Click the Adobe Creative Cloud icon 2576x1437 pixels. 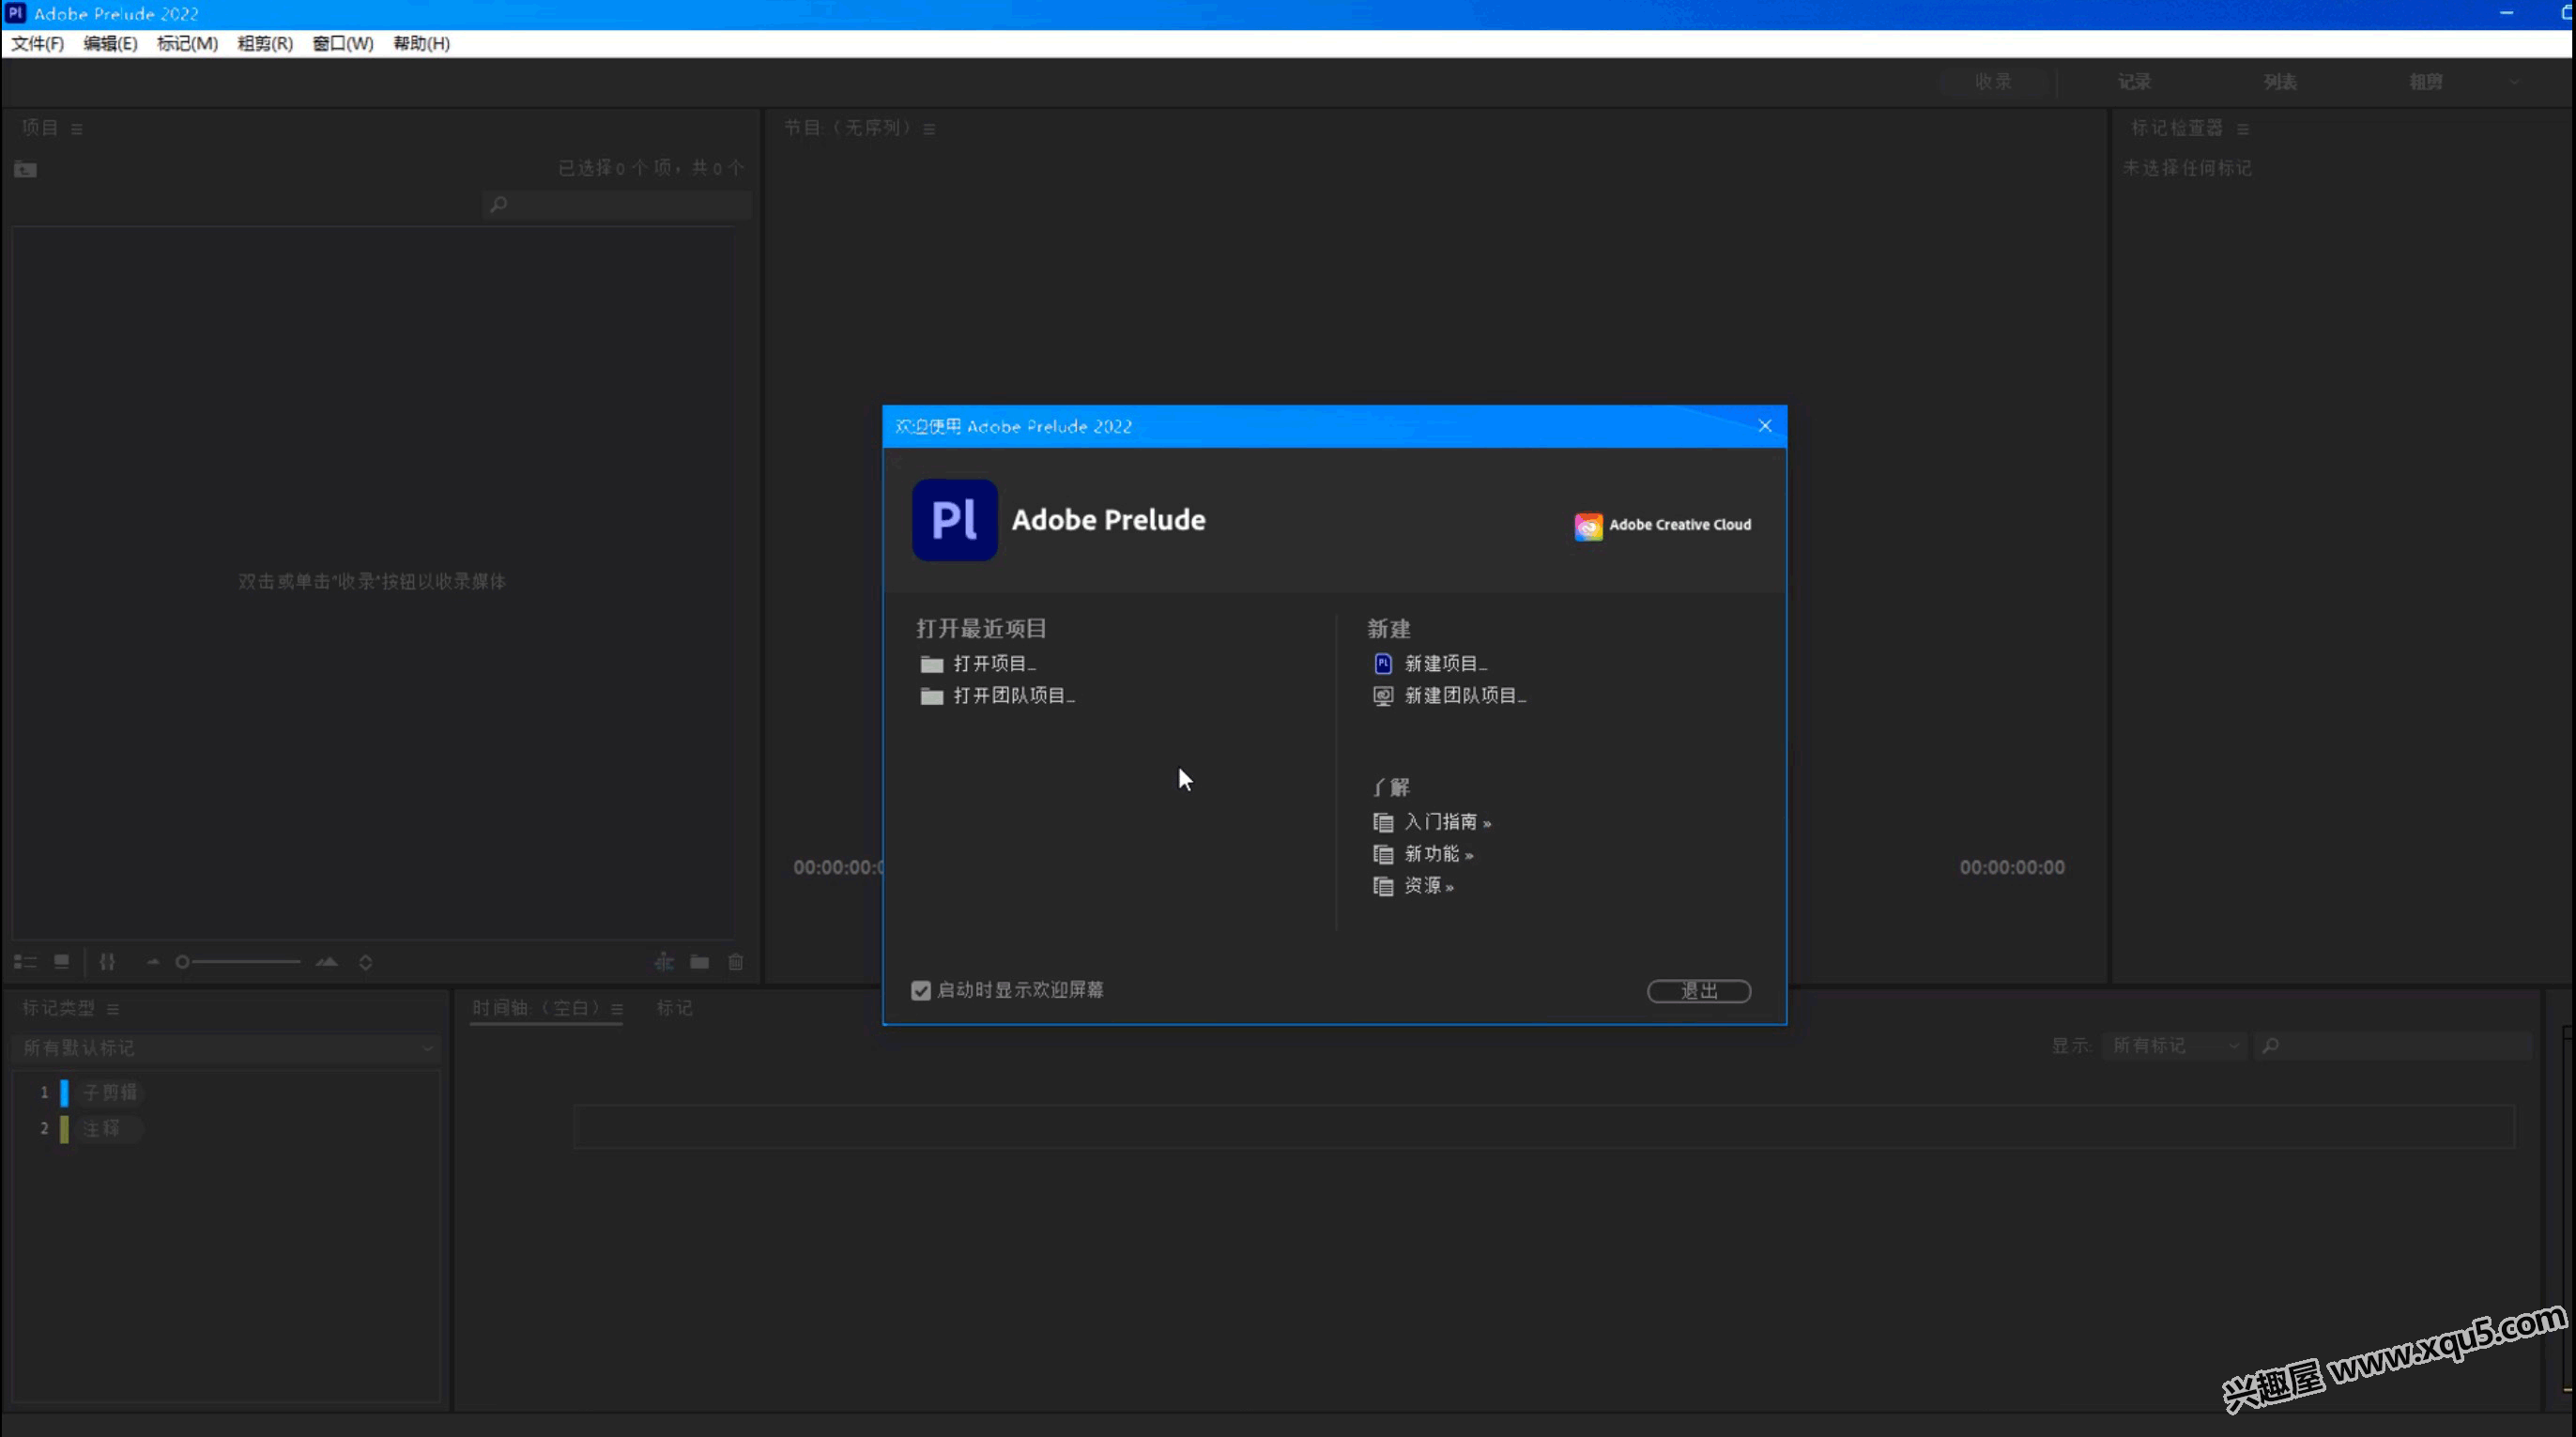tap(1588, 526)
